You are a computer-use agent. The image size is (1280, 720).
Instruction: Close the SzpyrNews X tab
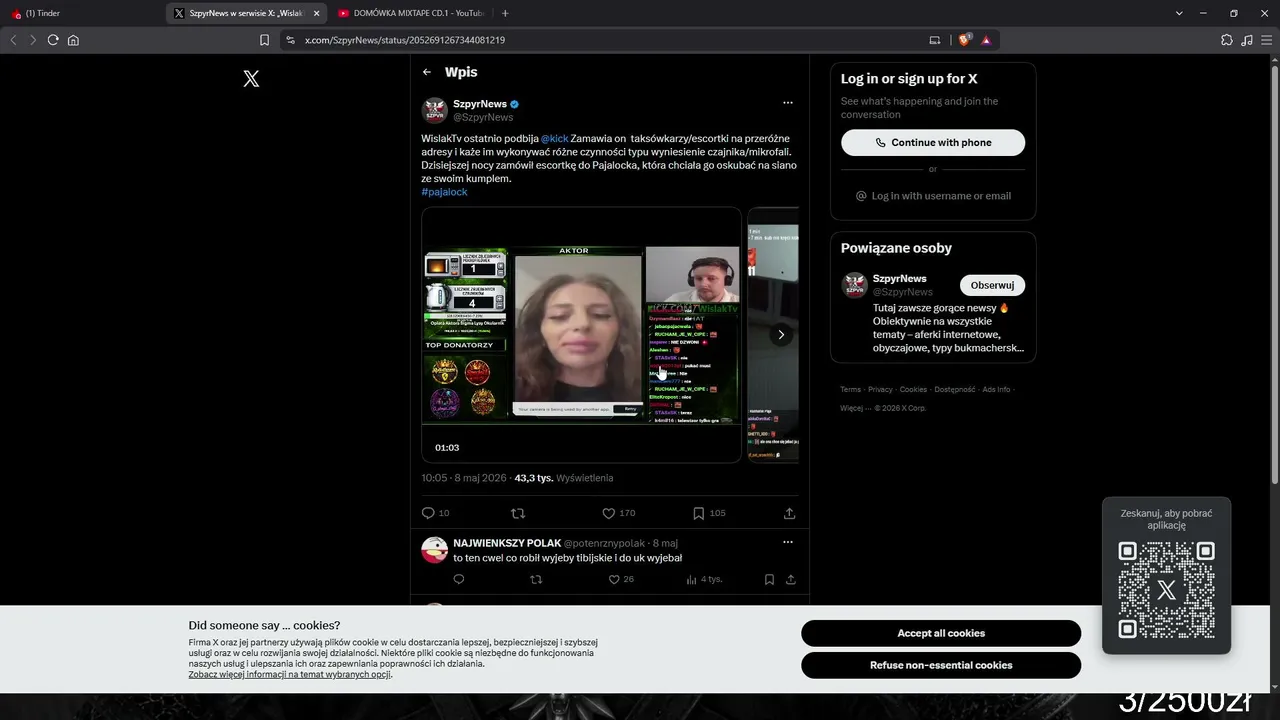(x=317, y=13)
